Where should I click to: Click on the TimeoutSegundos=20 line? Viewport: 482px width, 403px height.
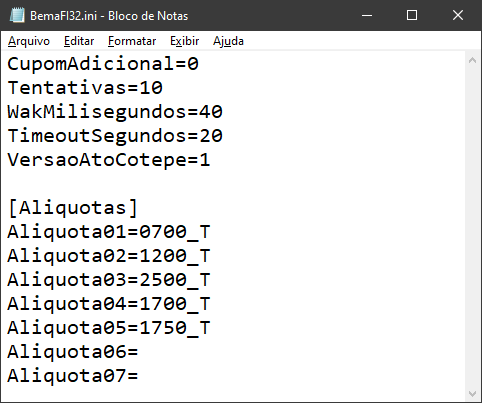point(115,136)
